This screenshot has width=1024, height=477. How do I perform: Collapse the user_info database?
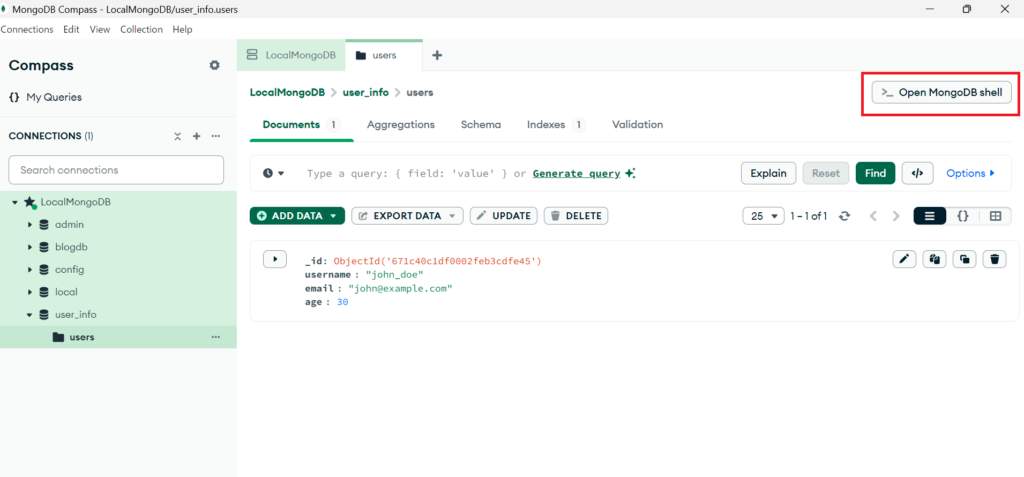(29, 315)
